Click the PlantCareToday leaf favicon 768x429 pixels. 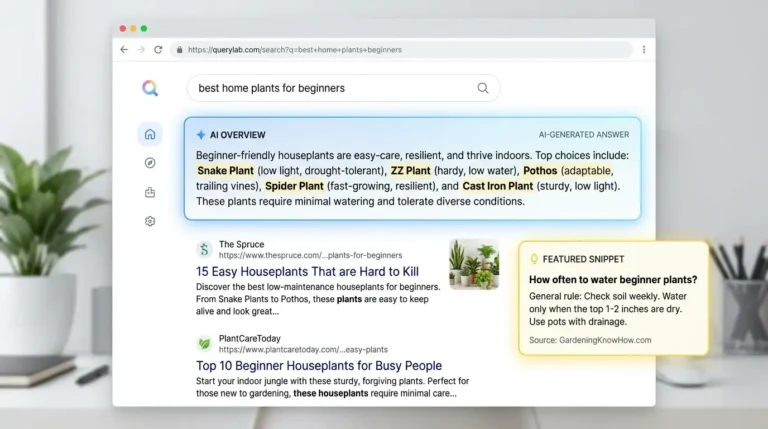click(204, 344)
